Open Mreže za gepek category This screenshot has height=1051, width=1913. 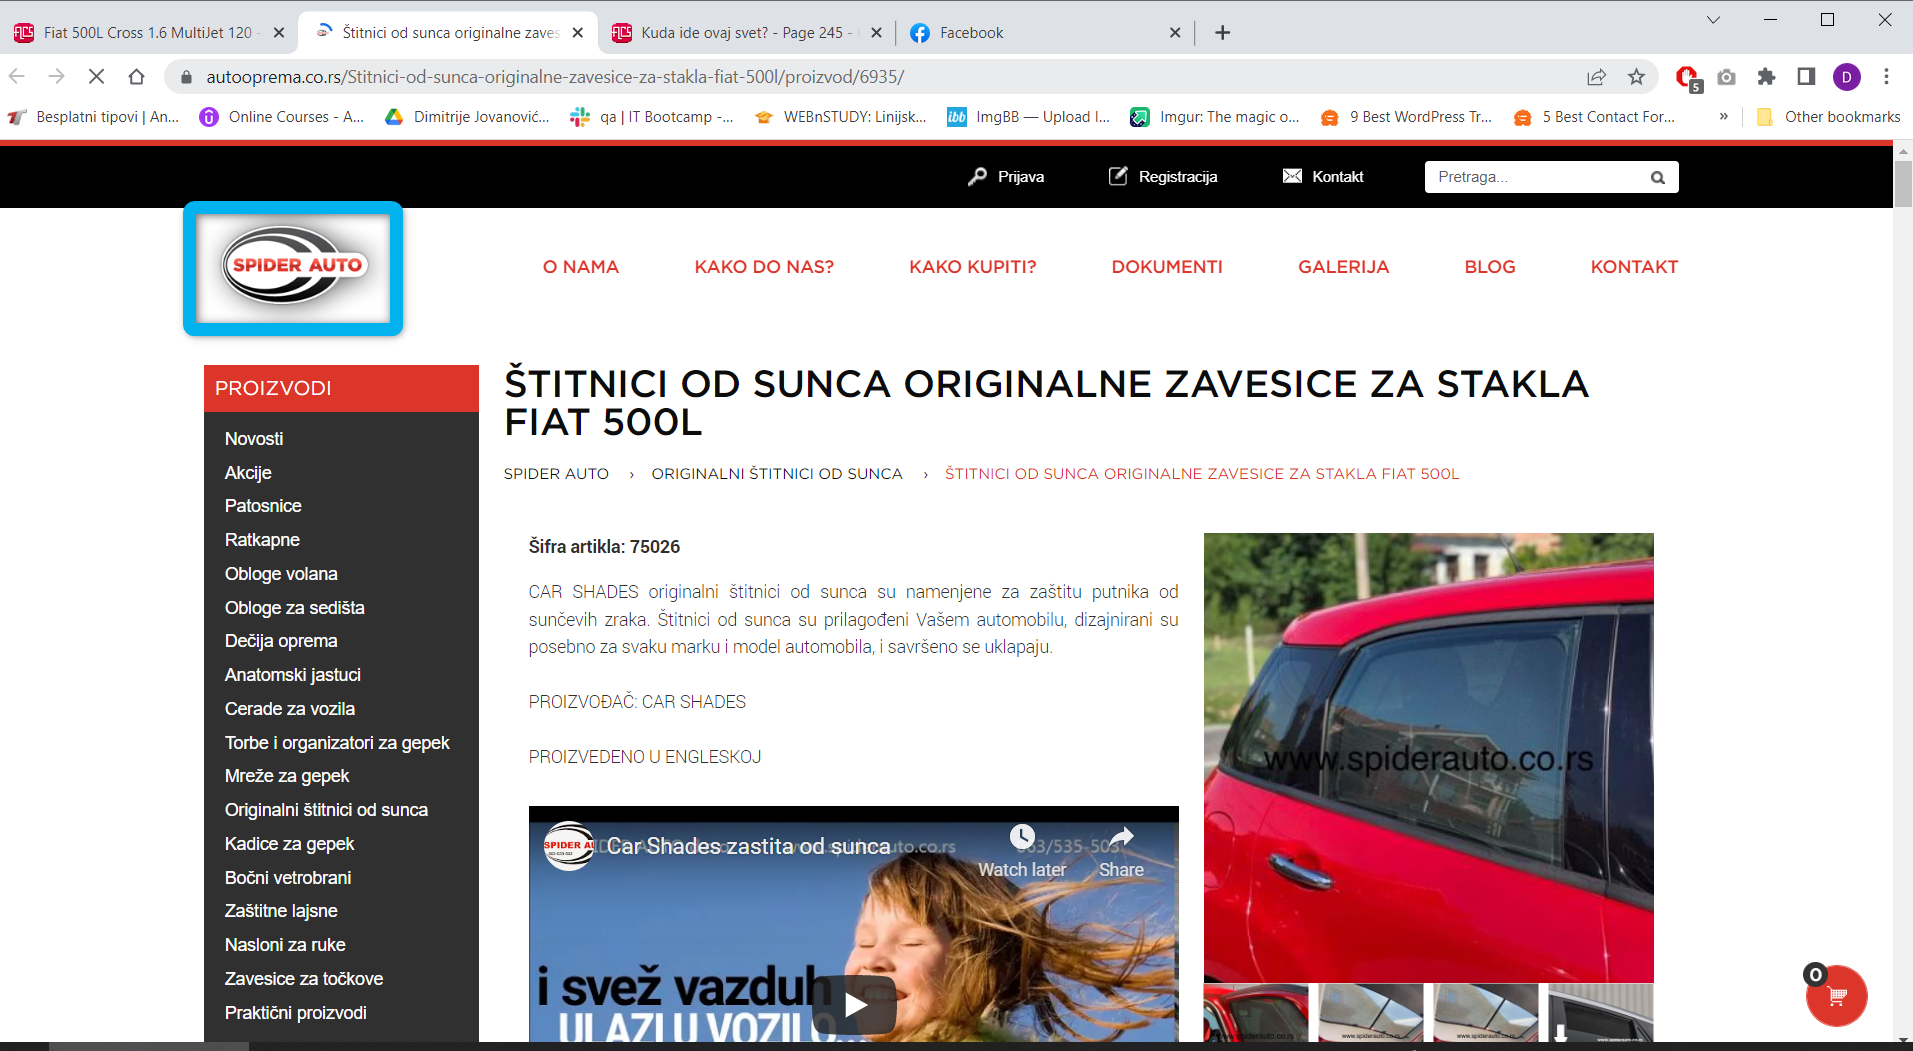click(287, 776)
